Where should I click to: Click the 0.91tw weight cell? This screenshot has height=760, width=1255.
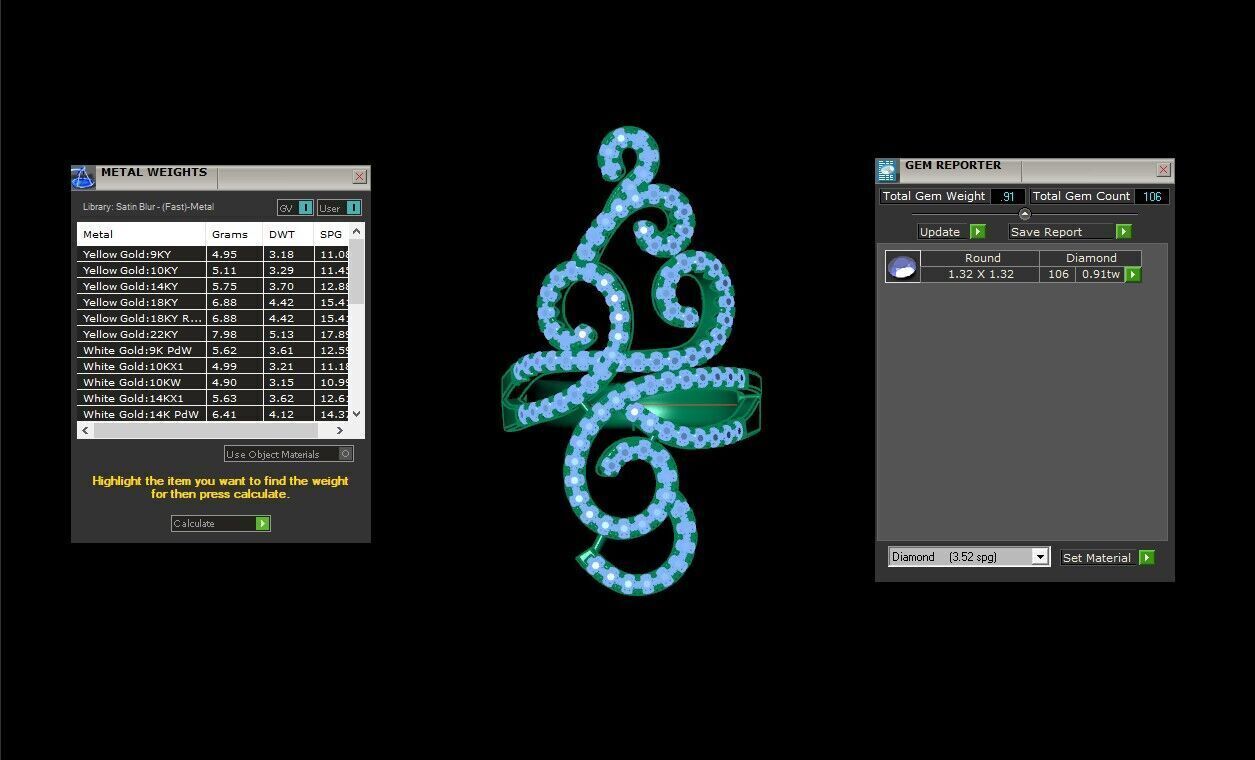pyautogui.click(x=1100, y=274)
